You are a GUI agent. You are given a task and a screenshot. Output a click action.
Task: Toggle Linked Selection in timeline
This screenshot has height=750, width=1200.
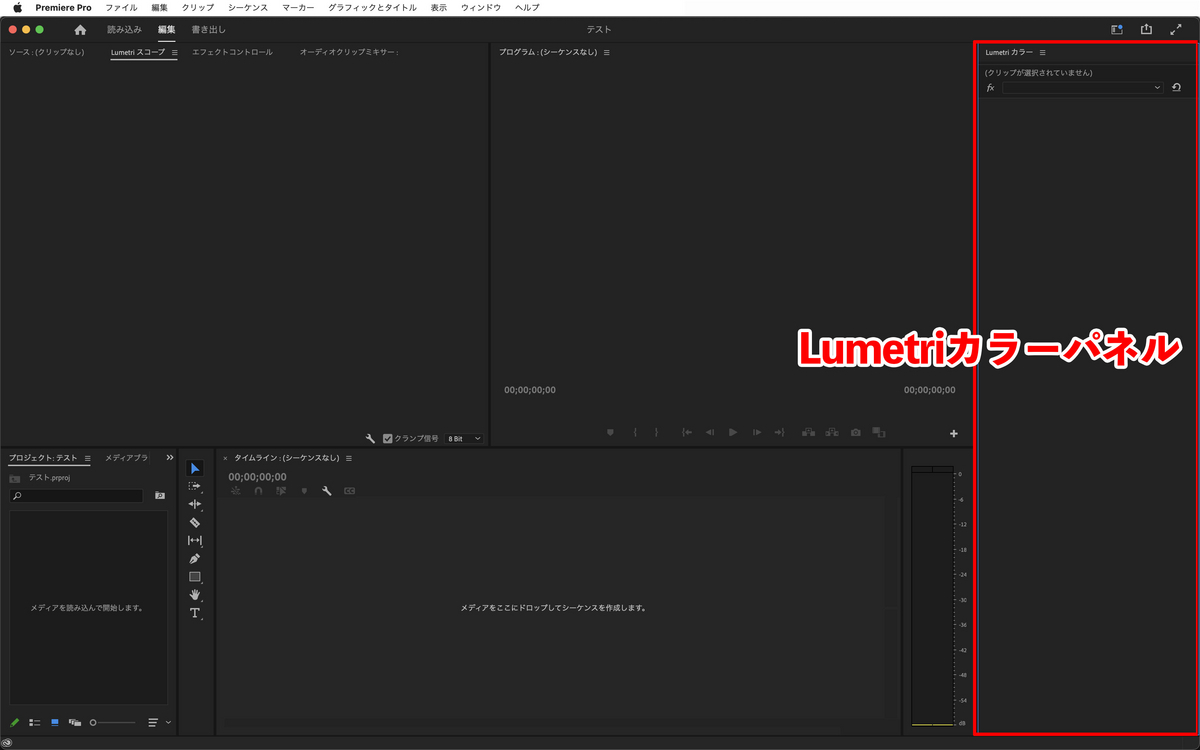pos(281,491)
